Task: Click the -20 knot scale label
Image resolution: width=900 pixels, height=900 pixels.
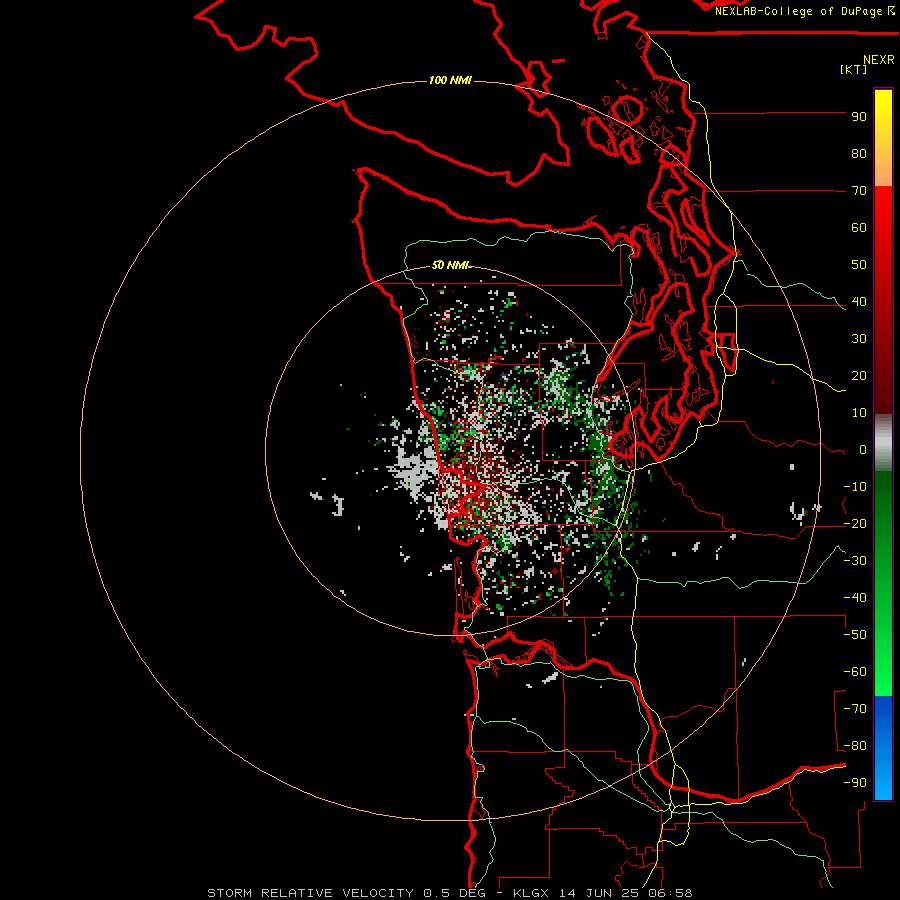Action: [x=855, y=524]
